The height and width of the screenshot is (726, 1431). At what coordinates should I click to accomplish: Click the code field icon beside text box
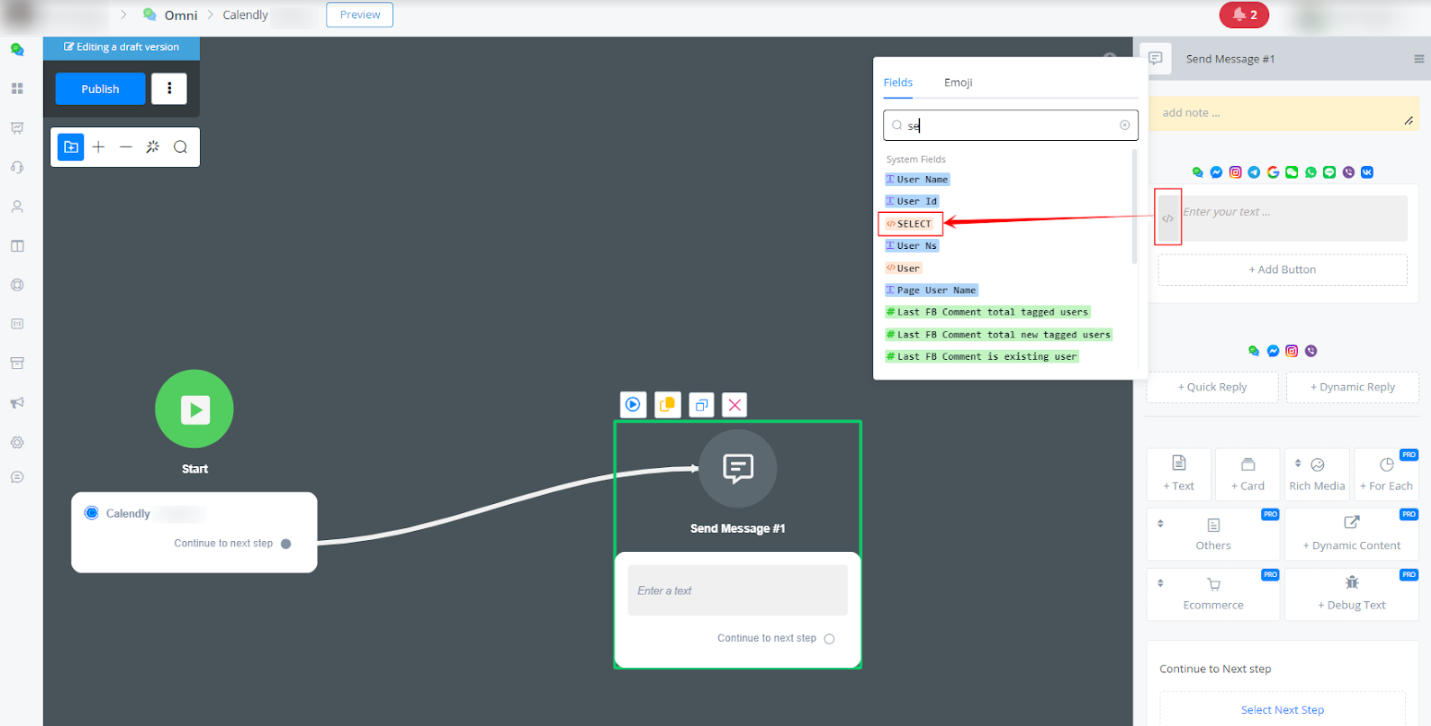coord(1168,217)
